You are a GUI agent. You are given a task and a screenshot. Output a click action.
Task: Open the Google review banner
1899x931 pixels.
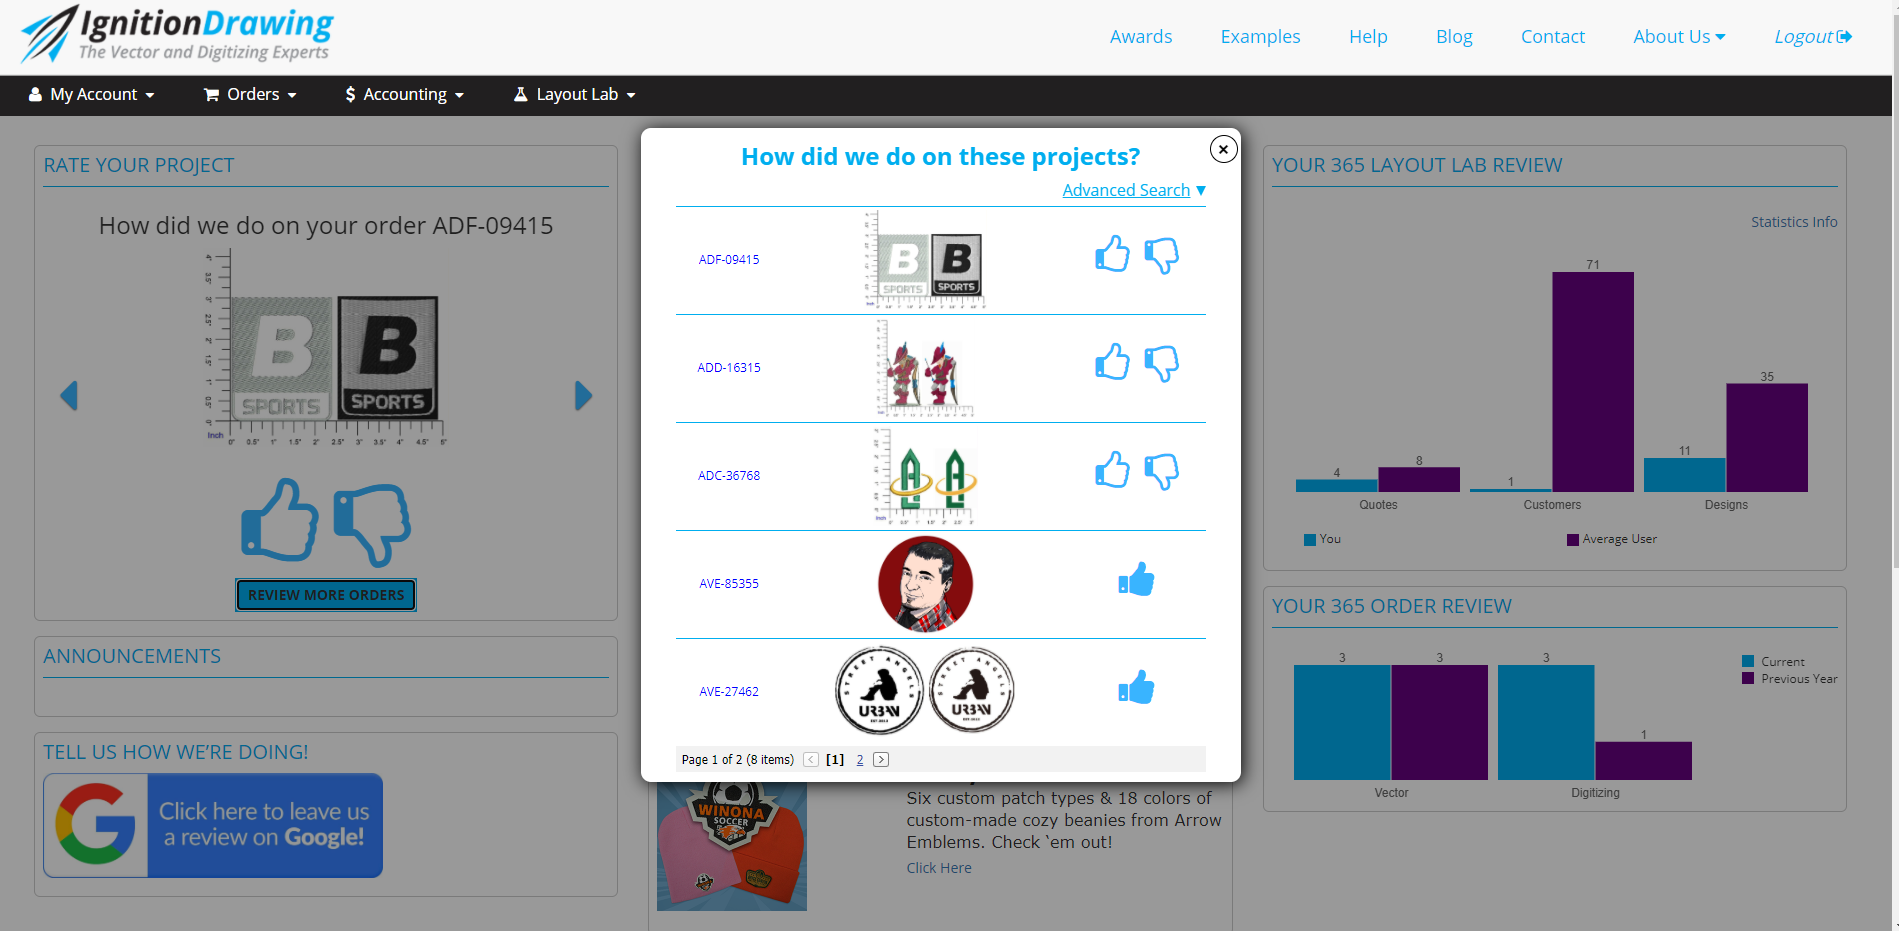213,825
